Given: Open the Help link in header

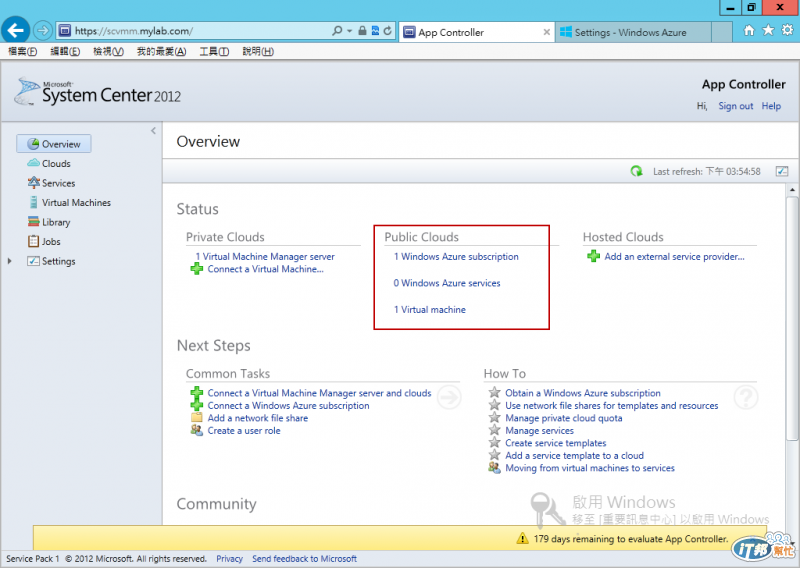Looking at the screenshot, I should coord(771,106).
